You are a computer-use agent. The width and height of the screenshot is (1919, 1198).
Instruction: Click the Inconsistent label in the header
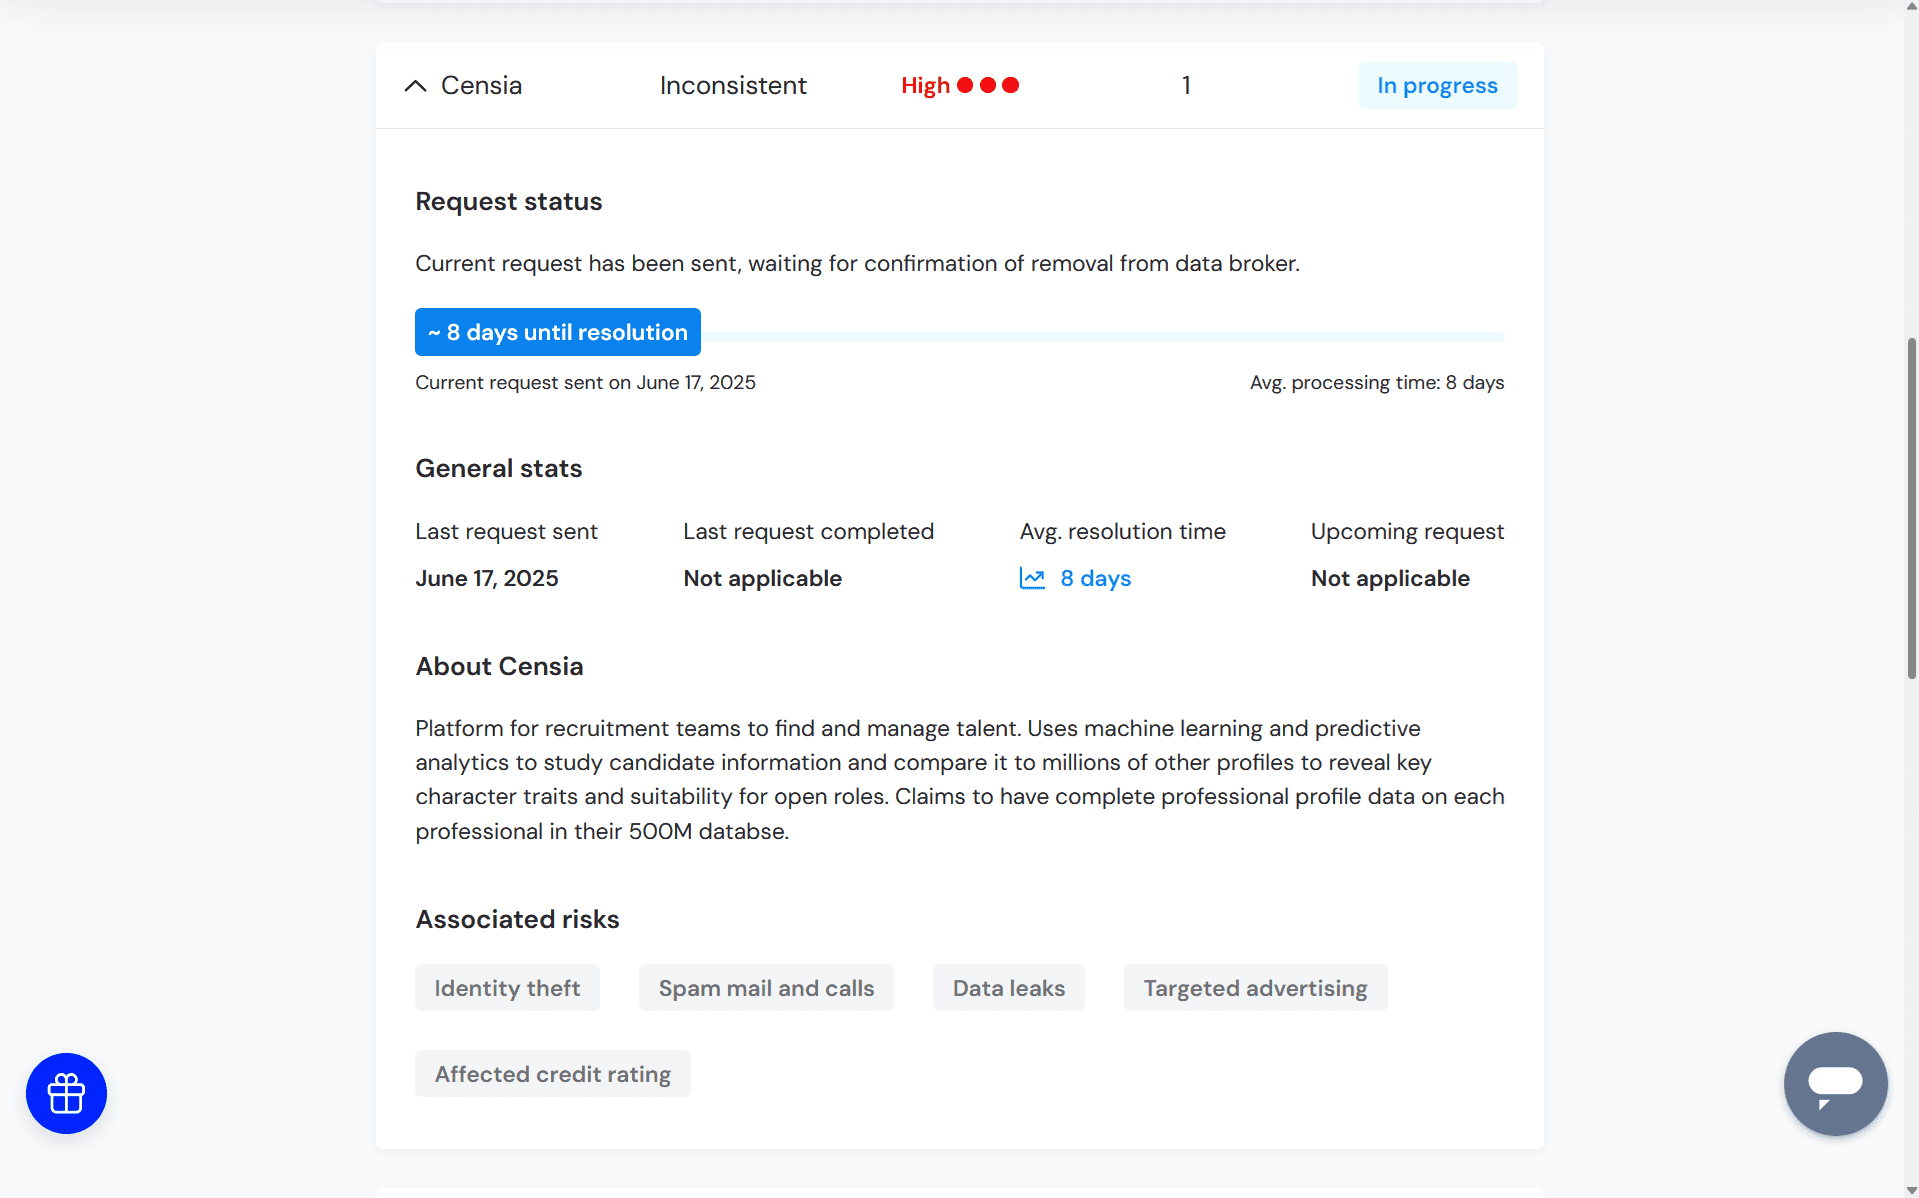pyautogui.click(x=733, y=85)
